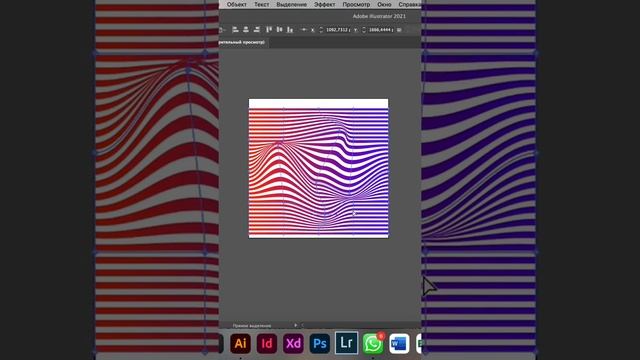Open Adobe XD from the dock
The width and height of the screenshot is (640, 360).
[293, 343]
